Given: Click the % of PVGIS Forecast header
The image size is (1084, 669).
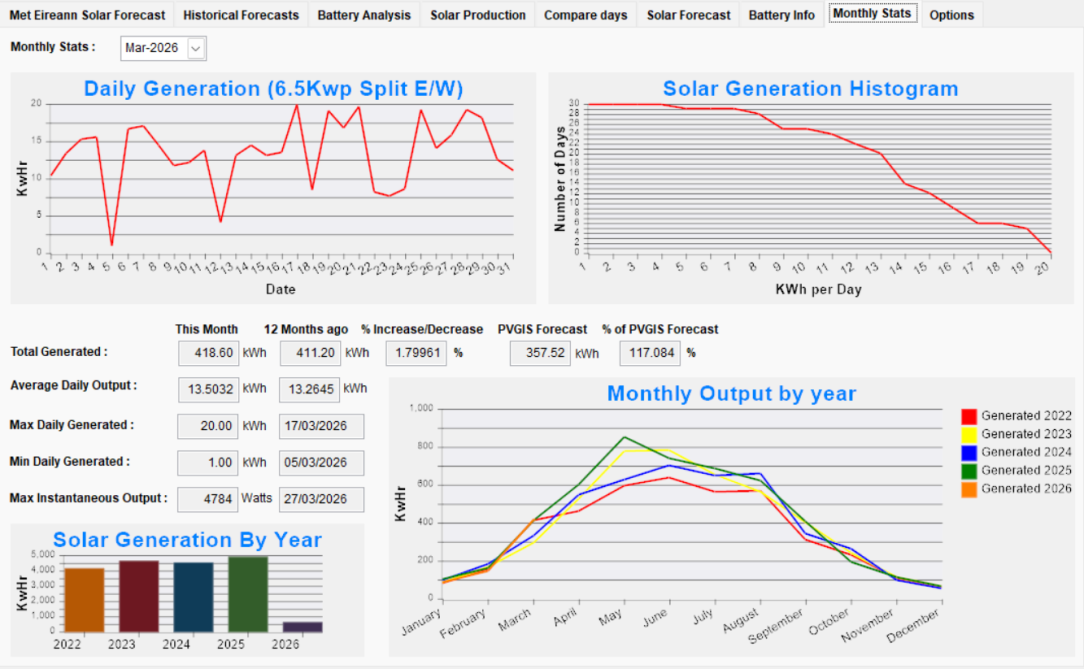Looking at the screenshot, I should point(660,330).
